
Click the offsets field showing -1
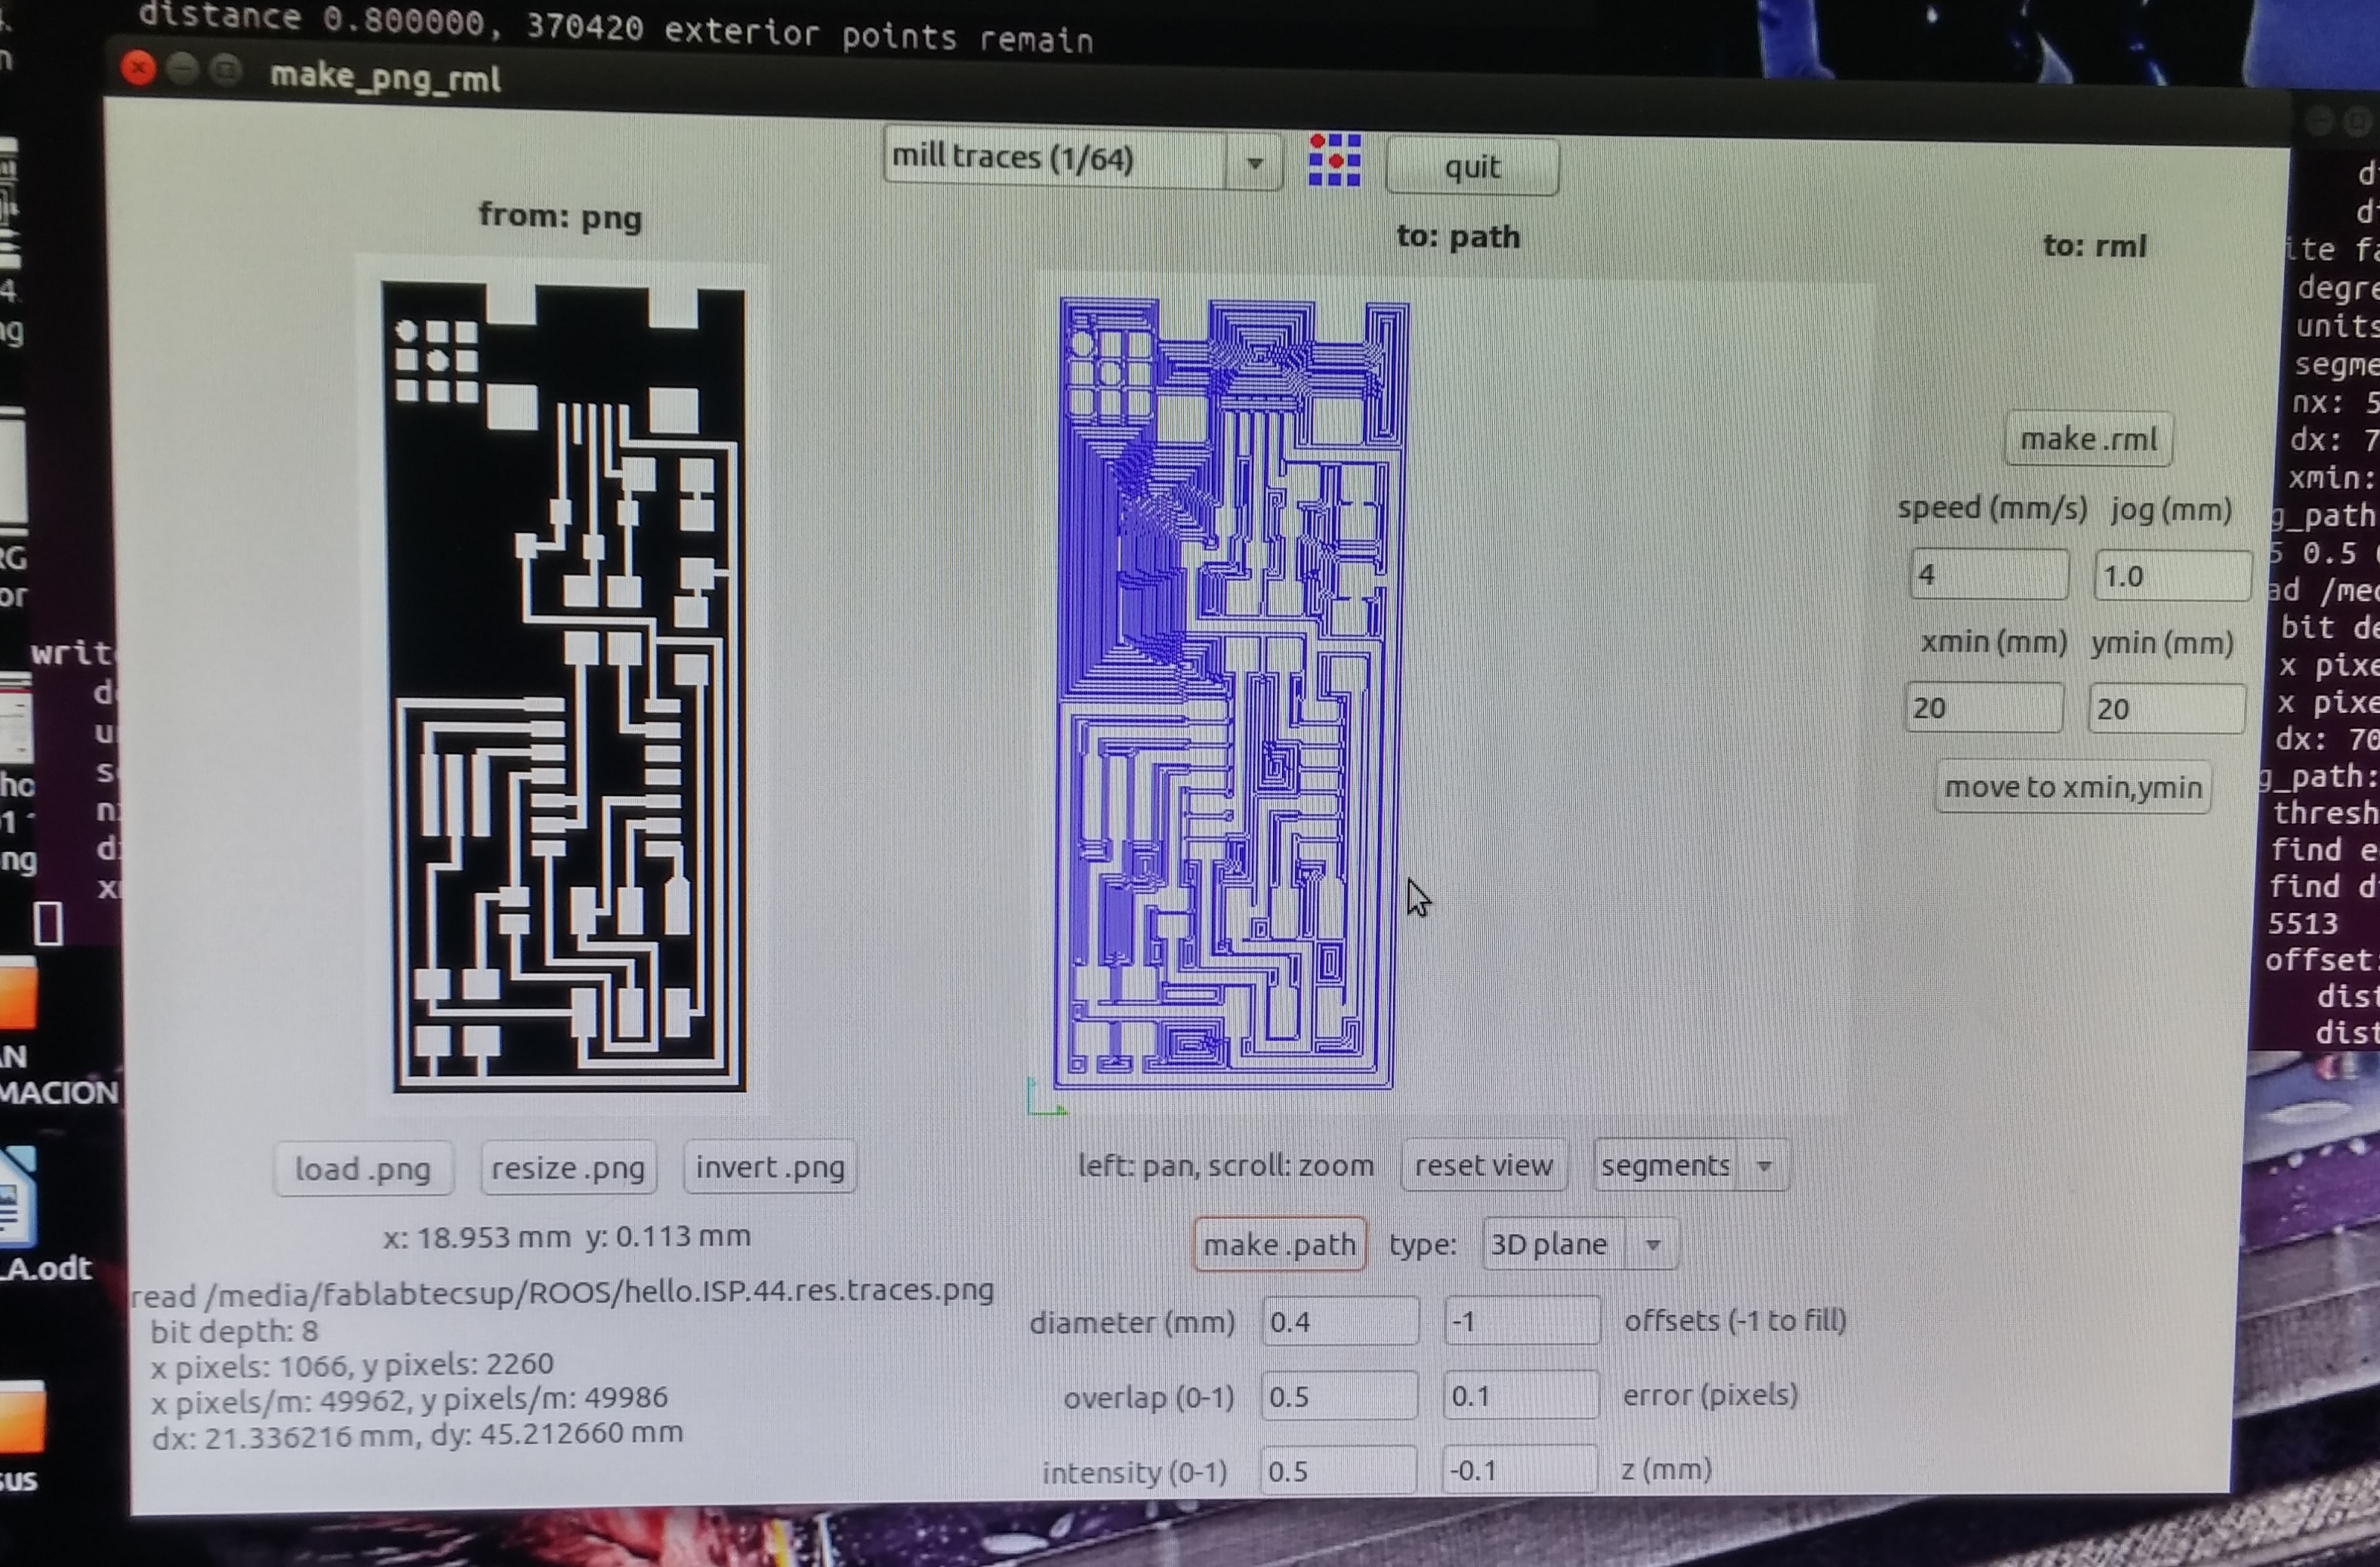[x=1521, y=1322]
